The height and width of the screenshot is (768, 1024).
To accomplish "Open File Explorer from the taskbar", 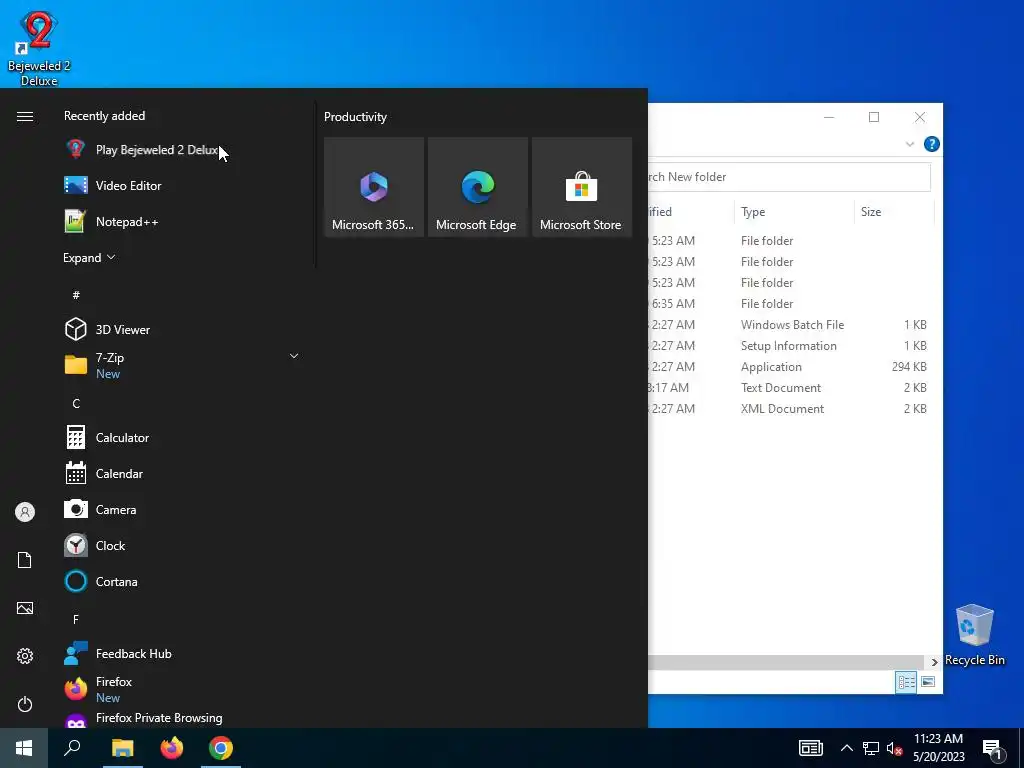I will 122,748.
